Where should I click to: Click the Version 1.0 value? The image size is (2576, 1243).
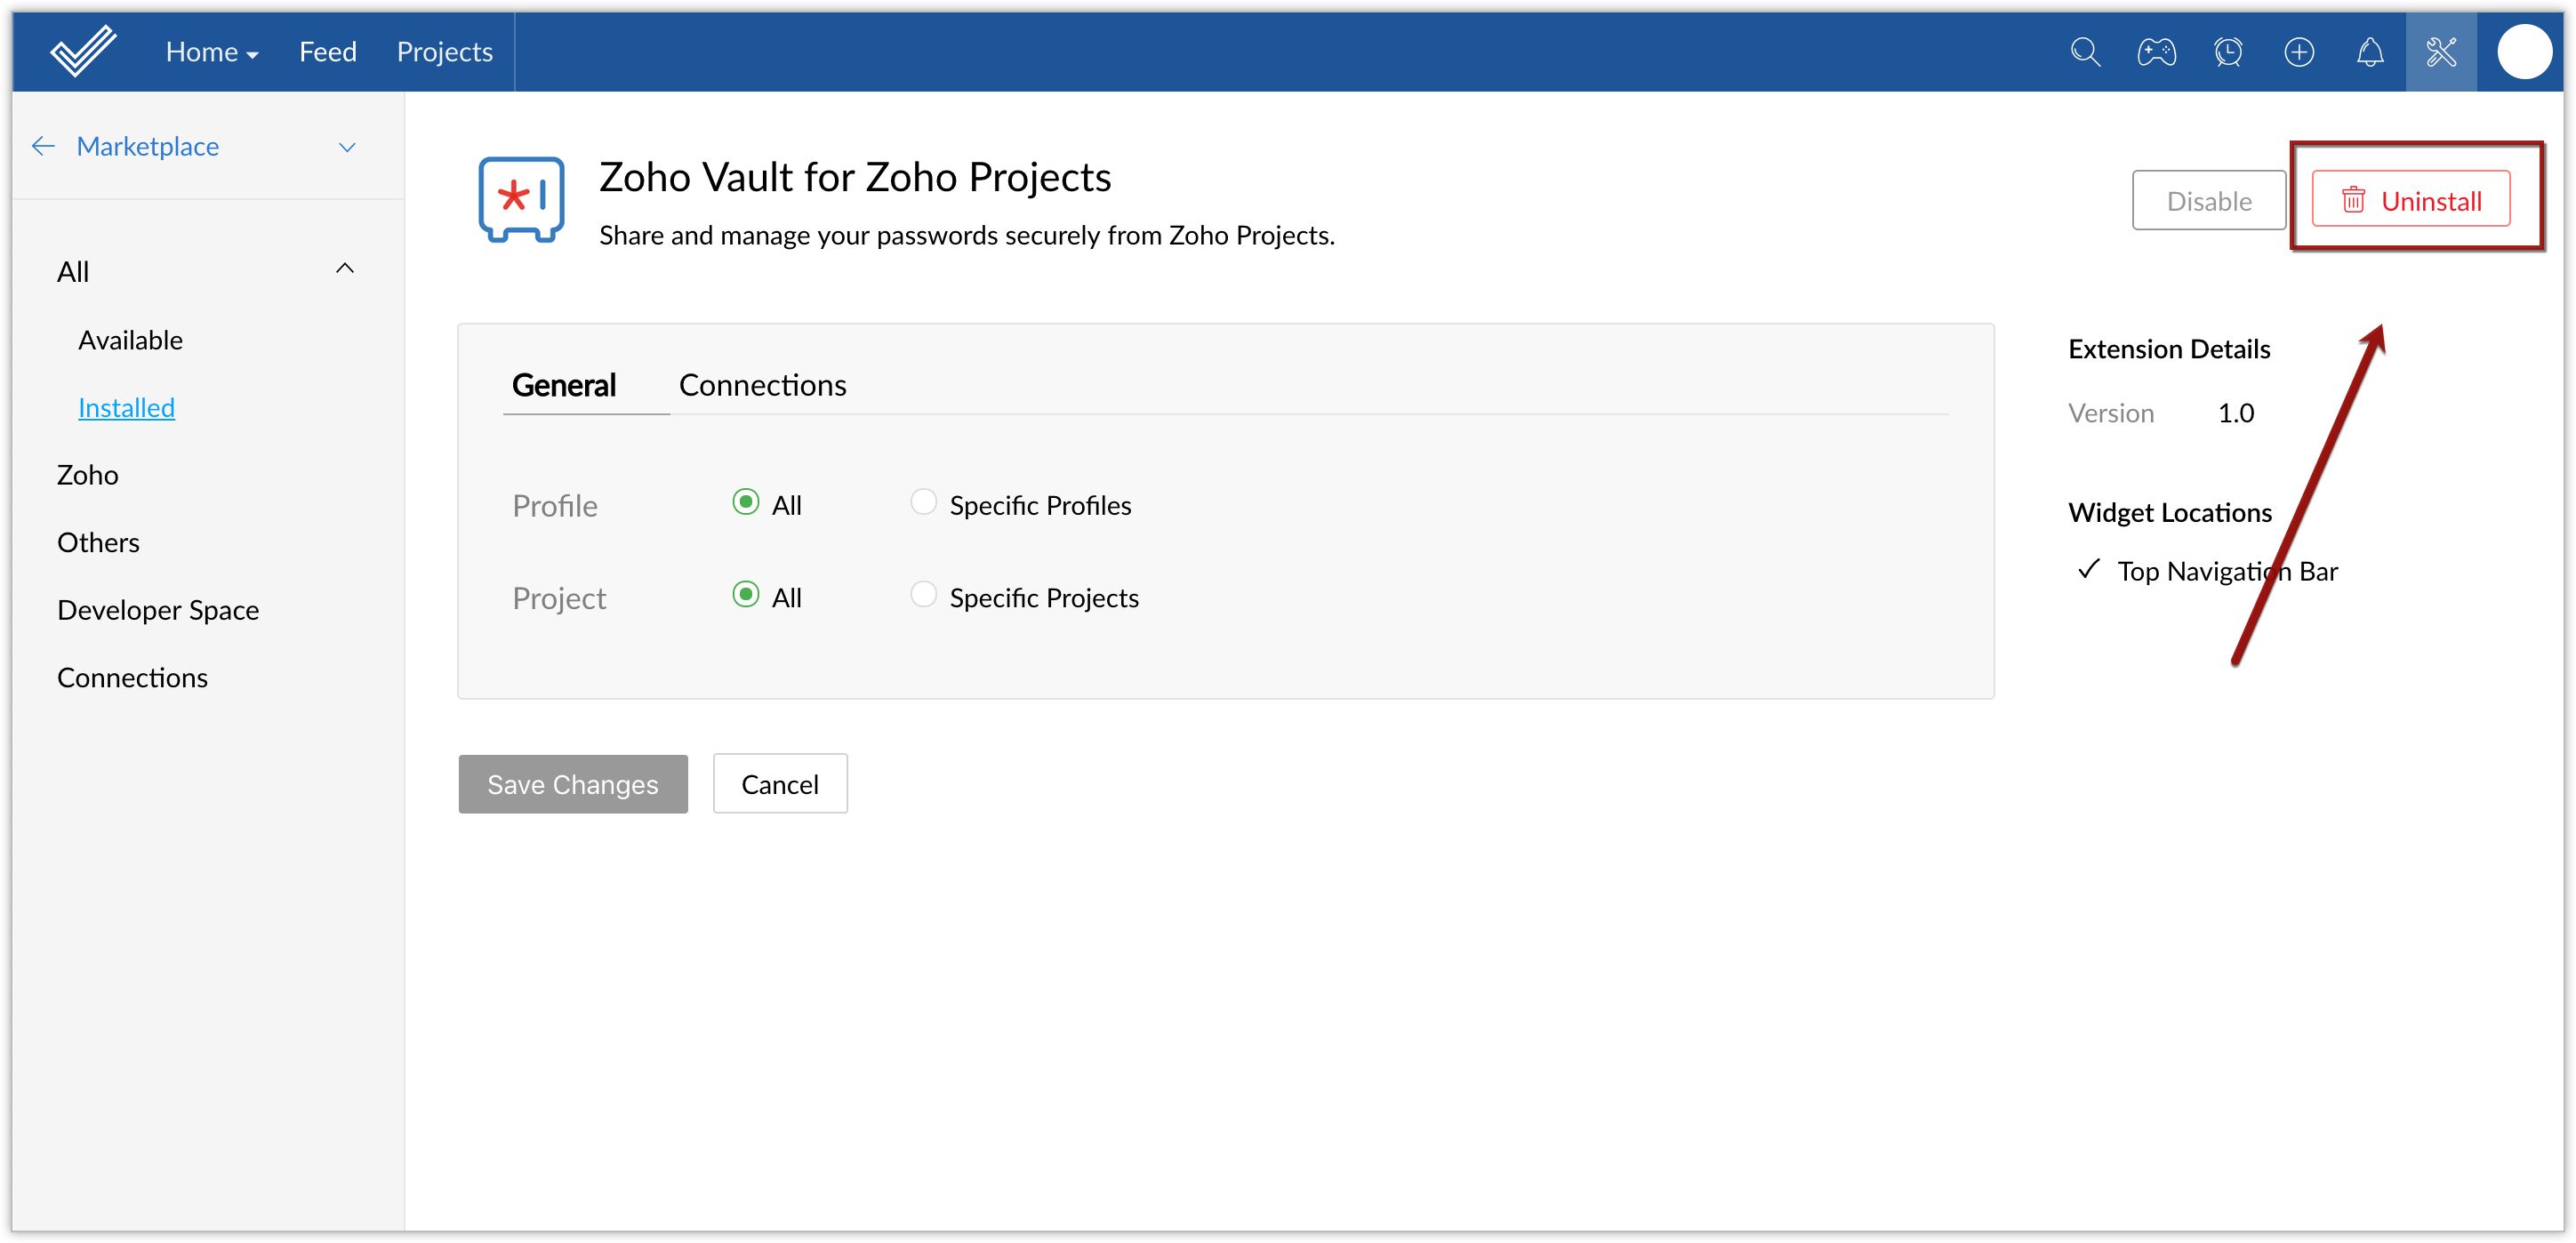[x=2236, y=413]
